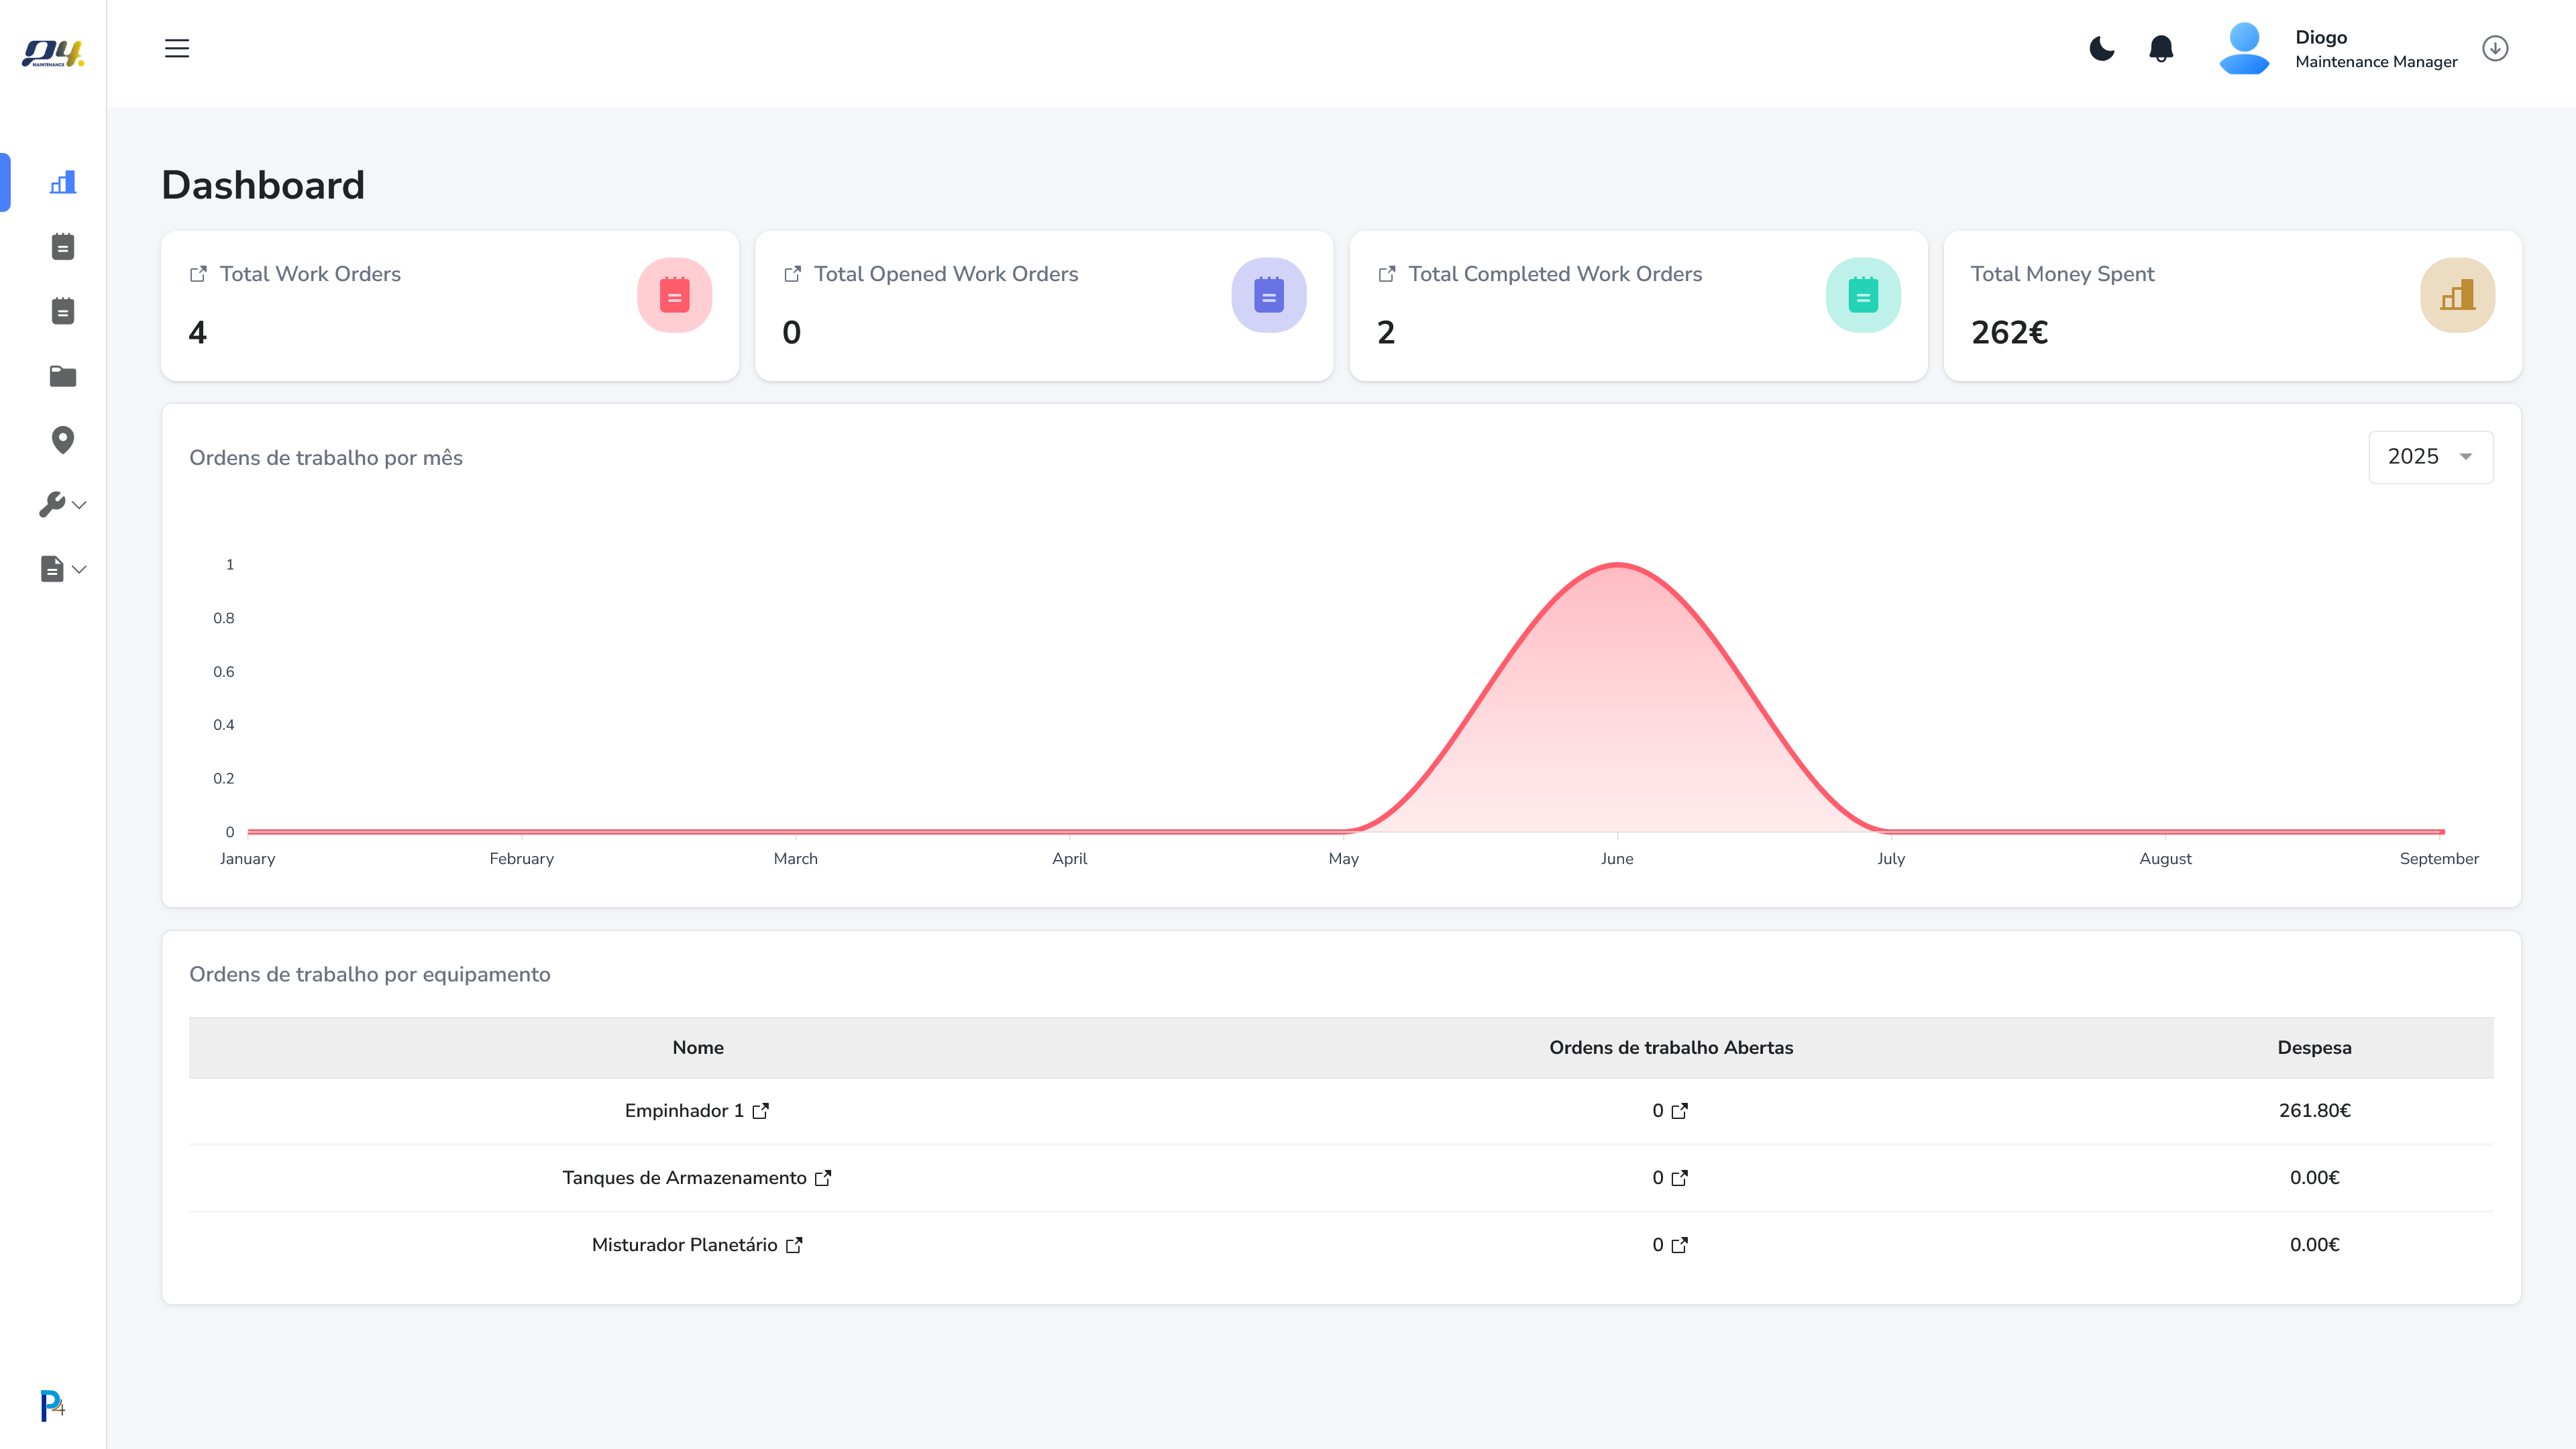Open the document reports icon in sidebar
The height and width of the screenshot is (1449, 2576).
[x=52, y=569]
